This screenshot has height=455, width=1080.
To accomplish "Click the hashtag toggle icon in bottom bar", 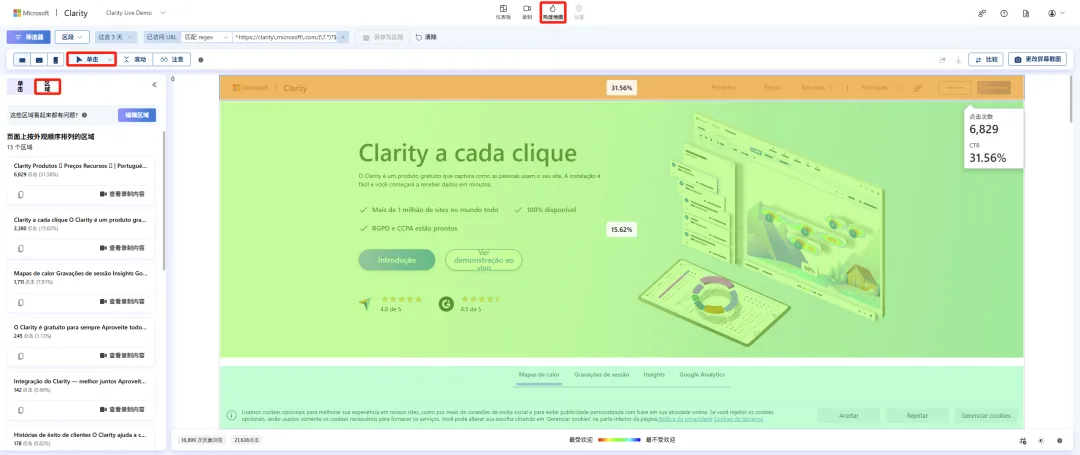I will 1023,440.
